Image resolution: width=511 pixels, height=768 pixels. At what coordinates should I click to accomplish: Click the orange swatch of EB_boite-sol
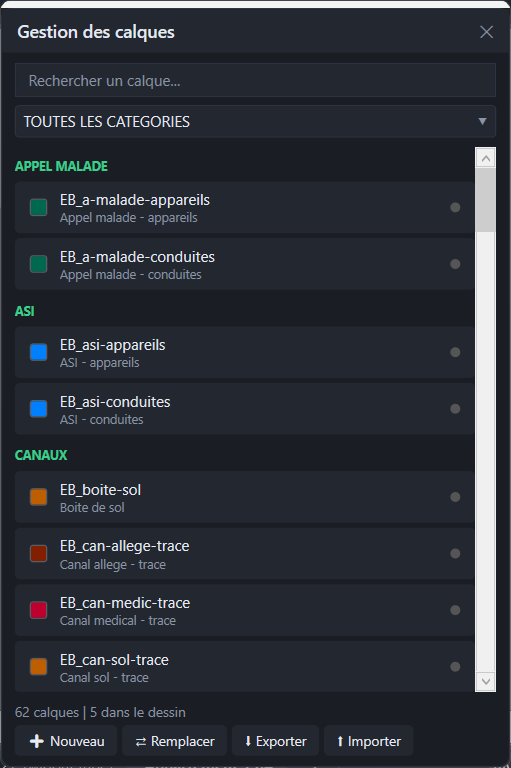(x=38, y=497)
